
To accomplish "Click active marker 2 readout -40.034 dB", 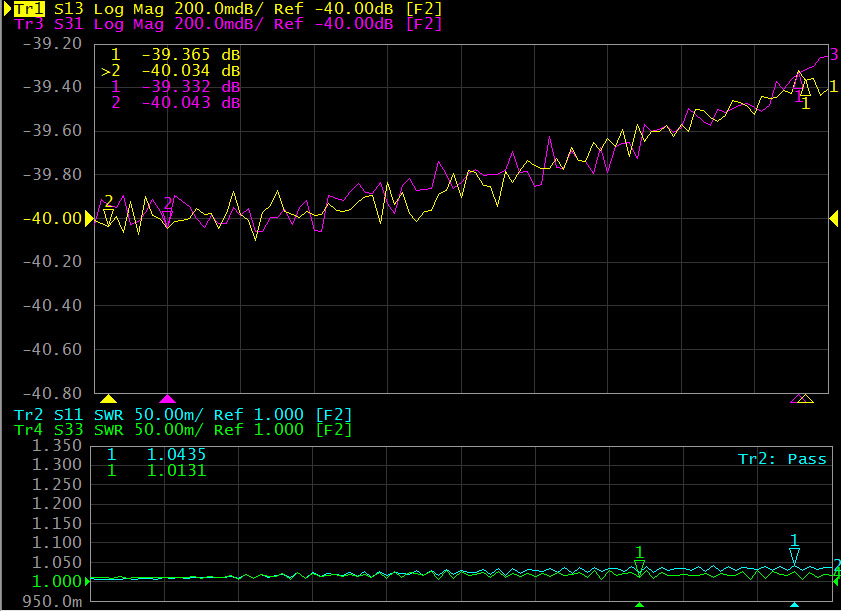I will [171, 71].
